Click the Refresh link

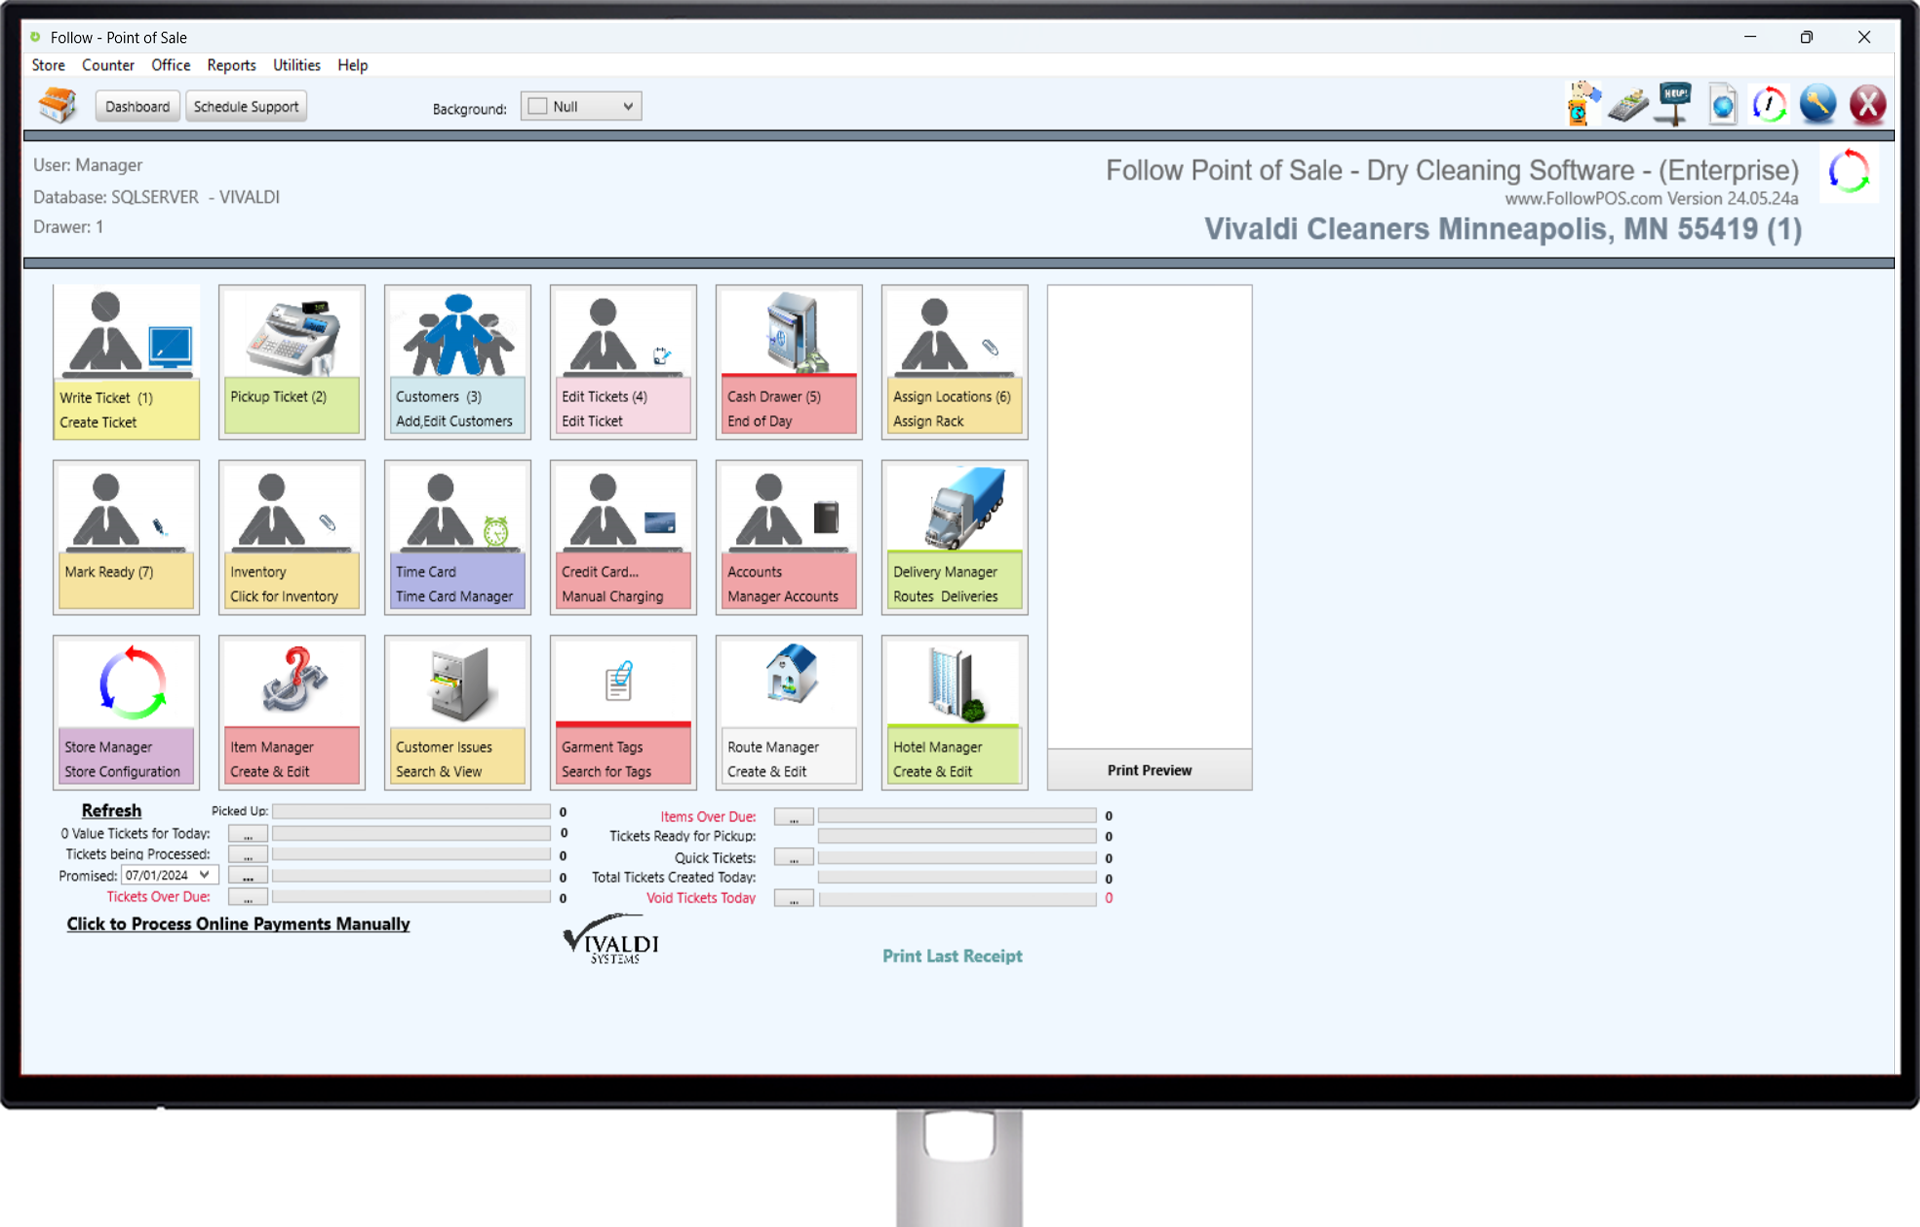point(111,810)
